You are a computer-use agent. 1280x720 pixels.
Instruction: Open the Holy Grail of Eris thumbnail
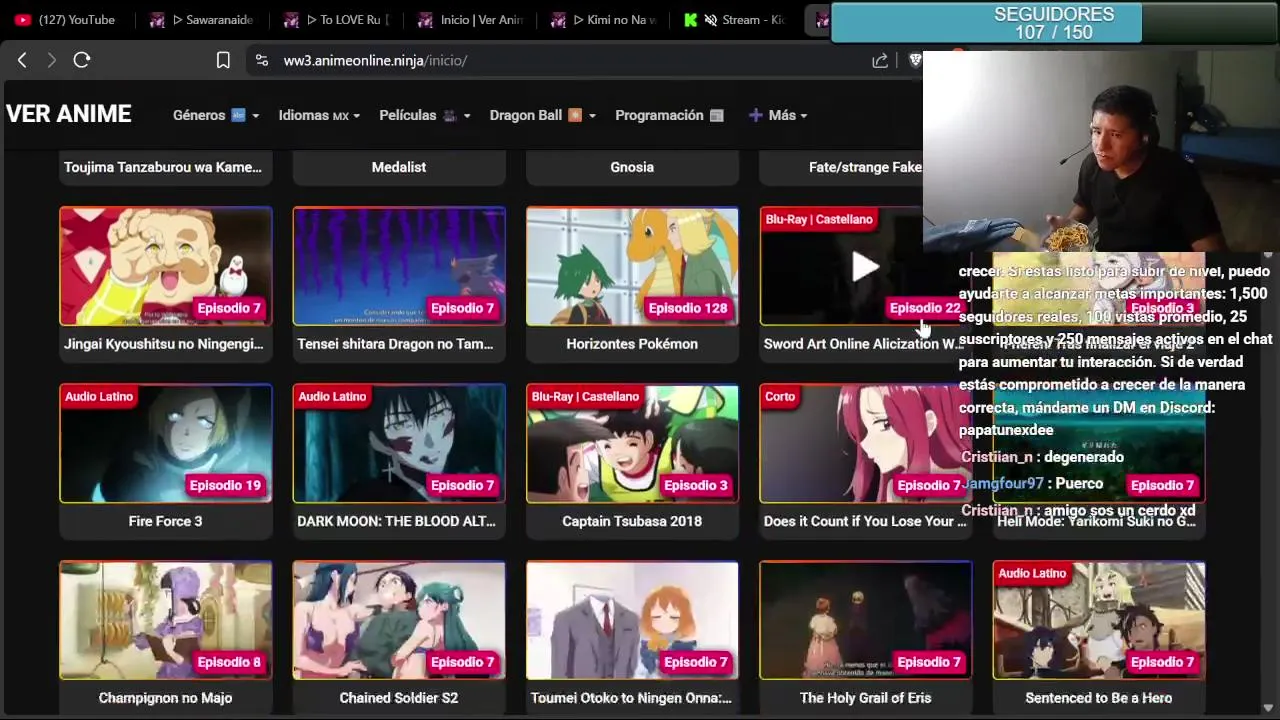(x=866, y=620)
